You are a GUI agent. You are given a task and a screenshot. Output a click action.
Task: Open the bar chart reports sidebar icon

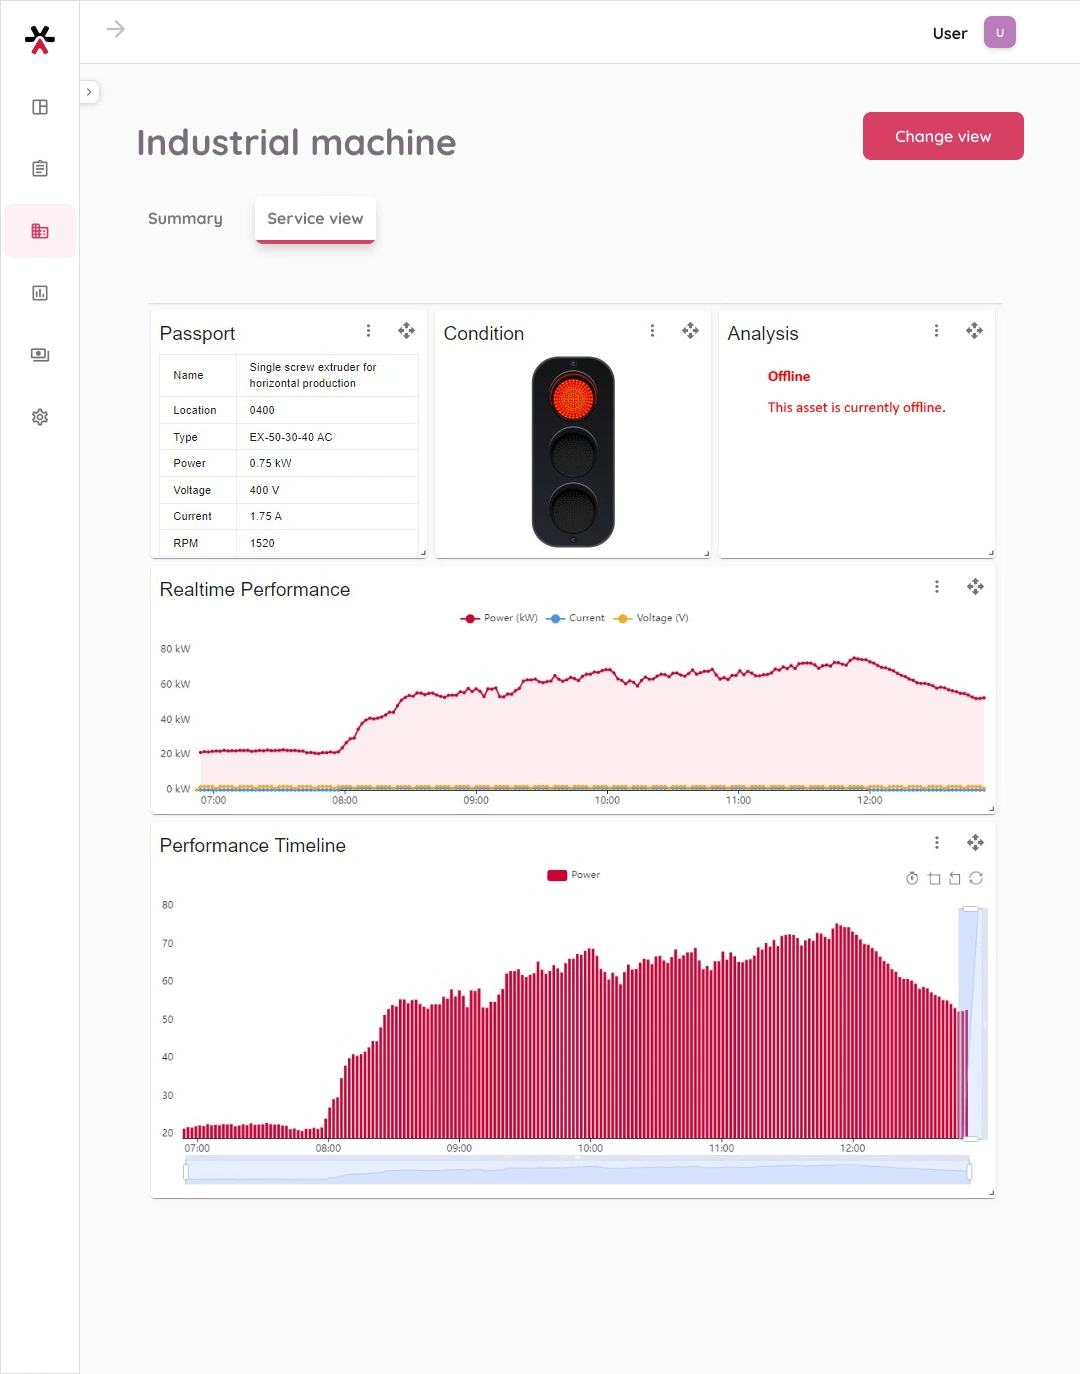pyautogui.click(x=40, y=293)
